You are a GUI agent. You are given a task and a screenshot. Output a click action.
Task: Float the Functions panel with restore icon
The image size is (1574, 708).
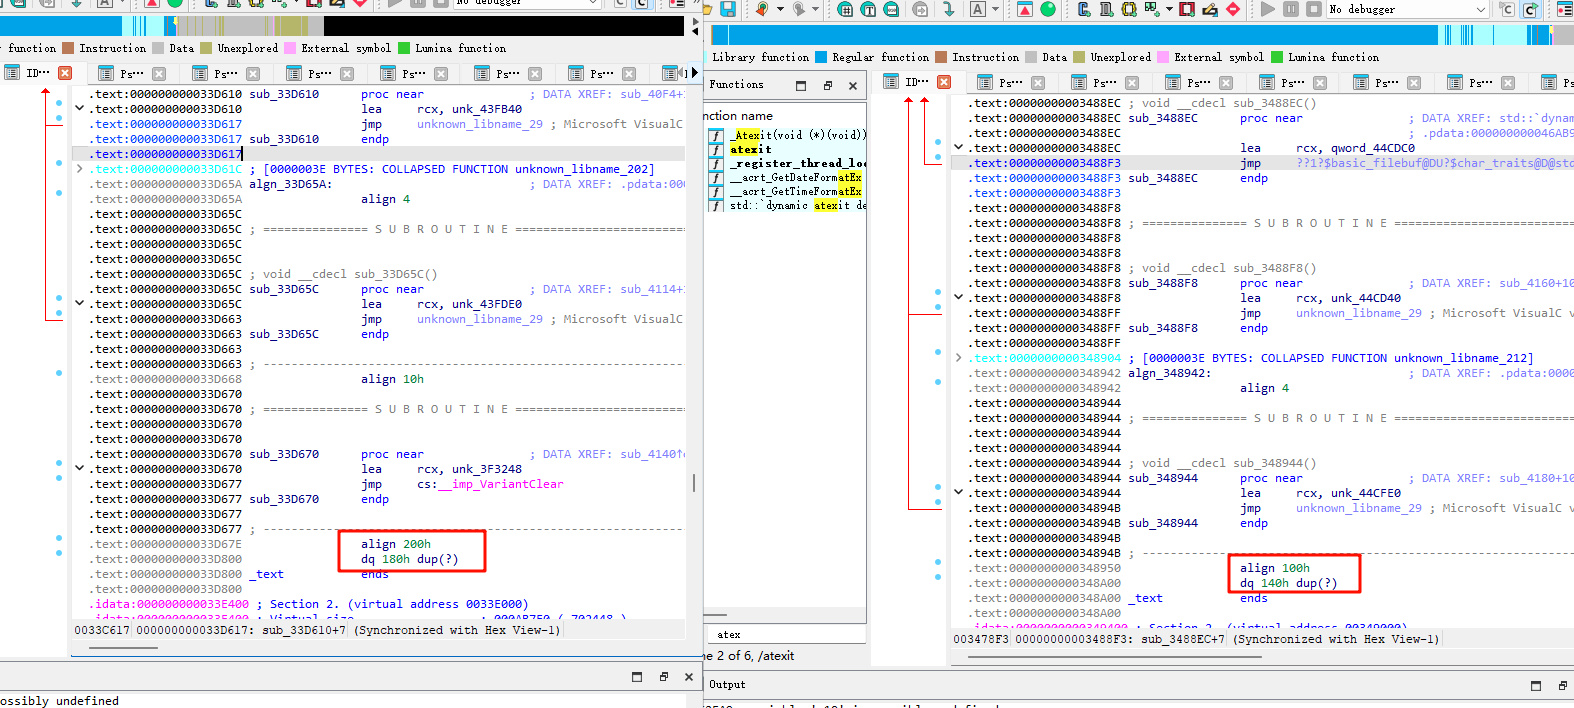[827, 86]
